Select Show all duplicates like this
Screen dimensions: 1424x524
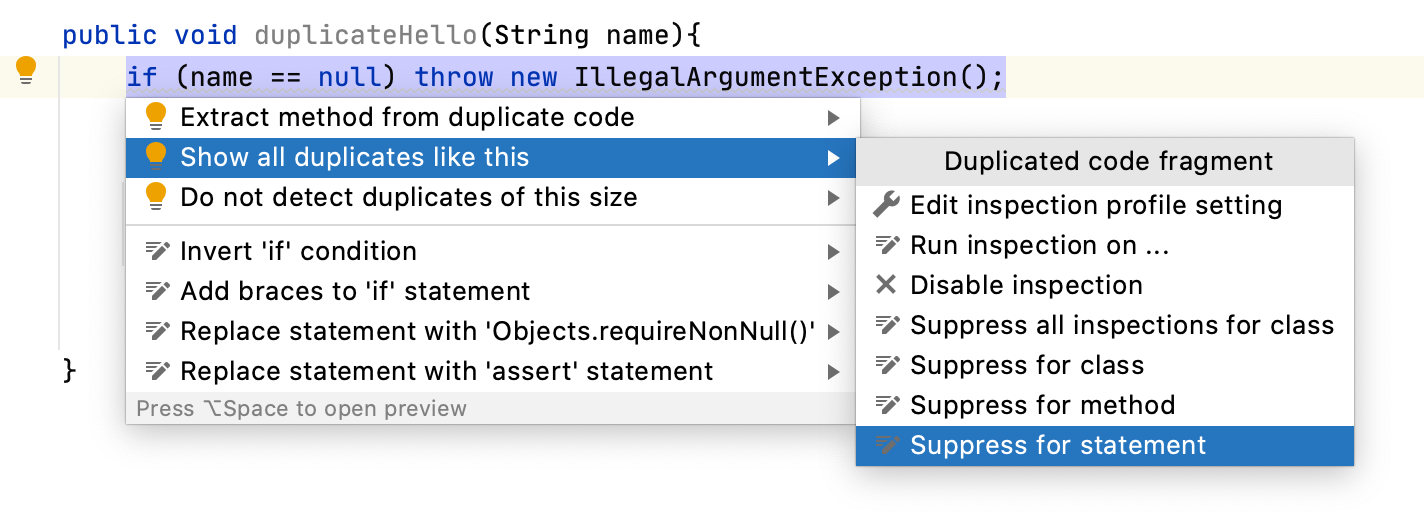[x=354, y=157]
